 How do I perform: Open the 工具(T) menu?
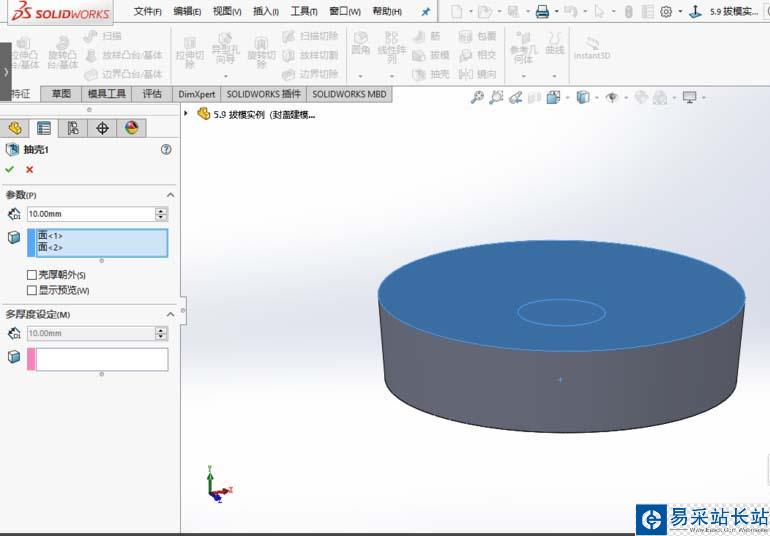click(x=304, y=11)
